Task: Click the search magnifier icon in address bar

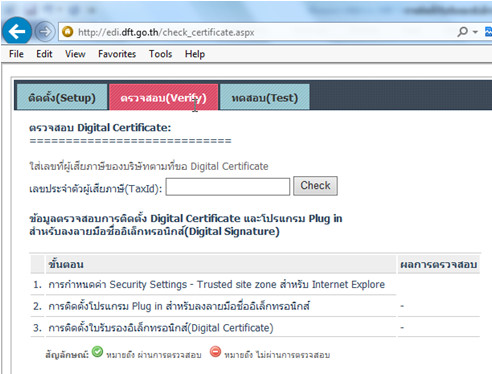Action: point(462,32)
